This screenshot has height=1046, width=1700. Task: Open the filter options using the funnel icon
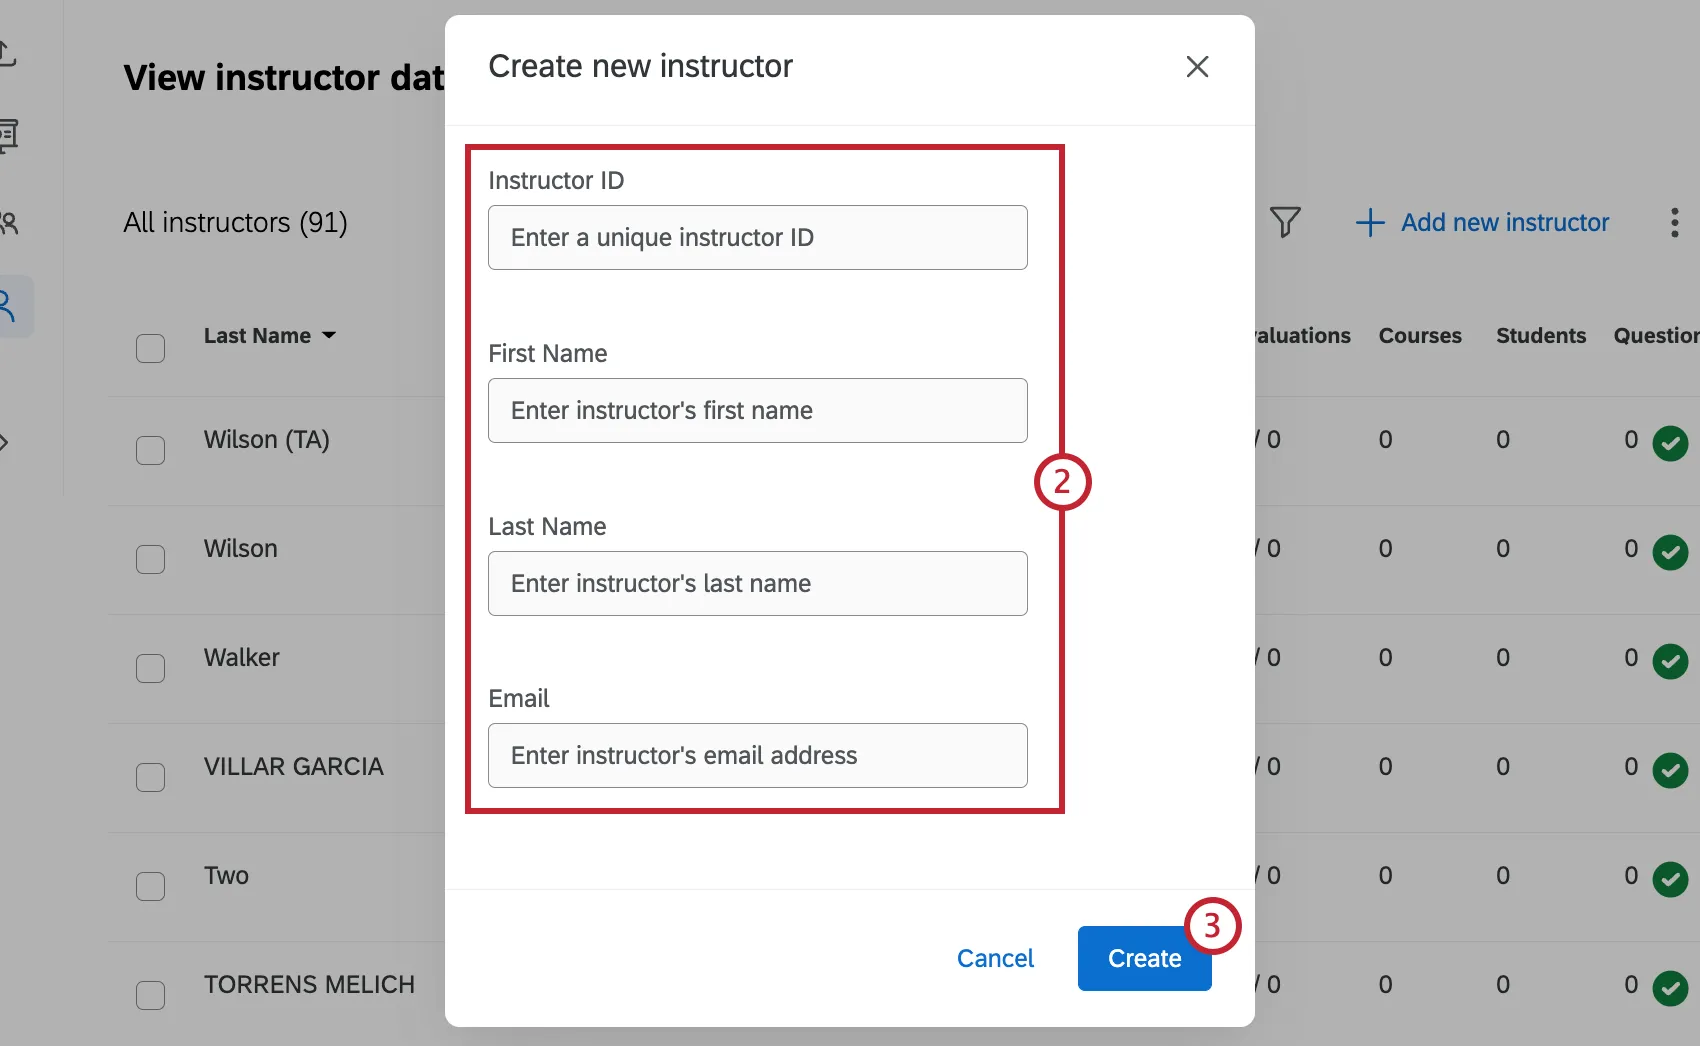point(1286,222)
